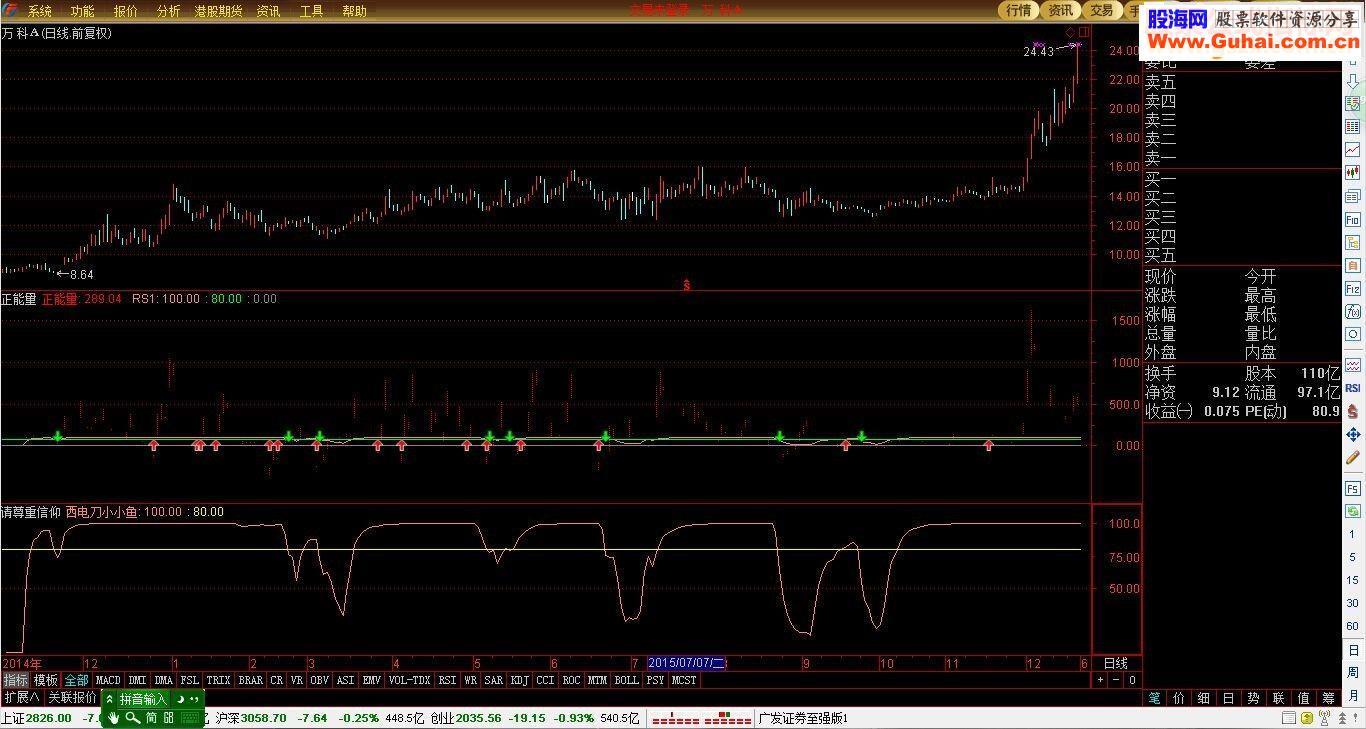Select the 势 tab in quote panel
Screen dimensions: 1366x729
(x=1253, y=697)
